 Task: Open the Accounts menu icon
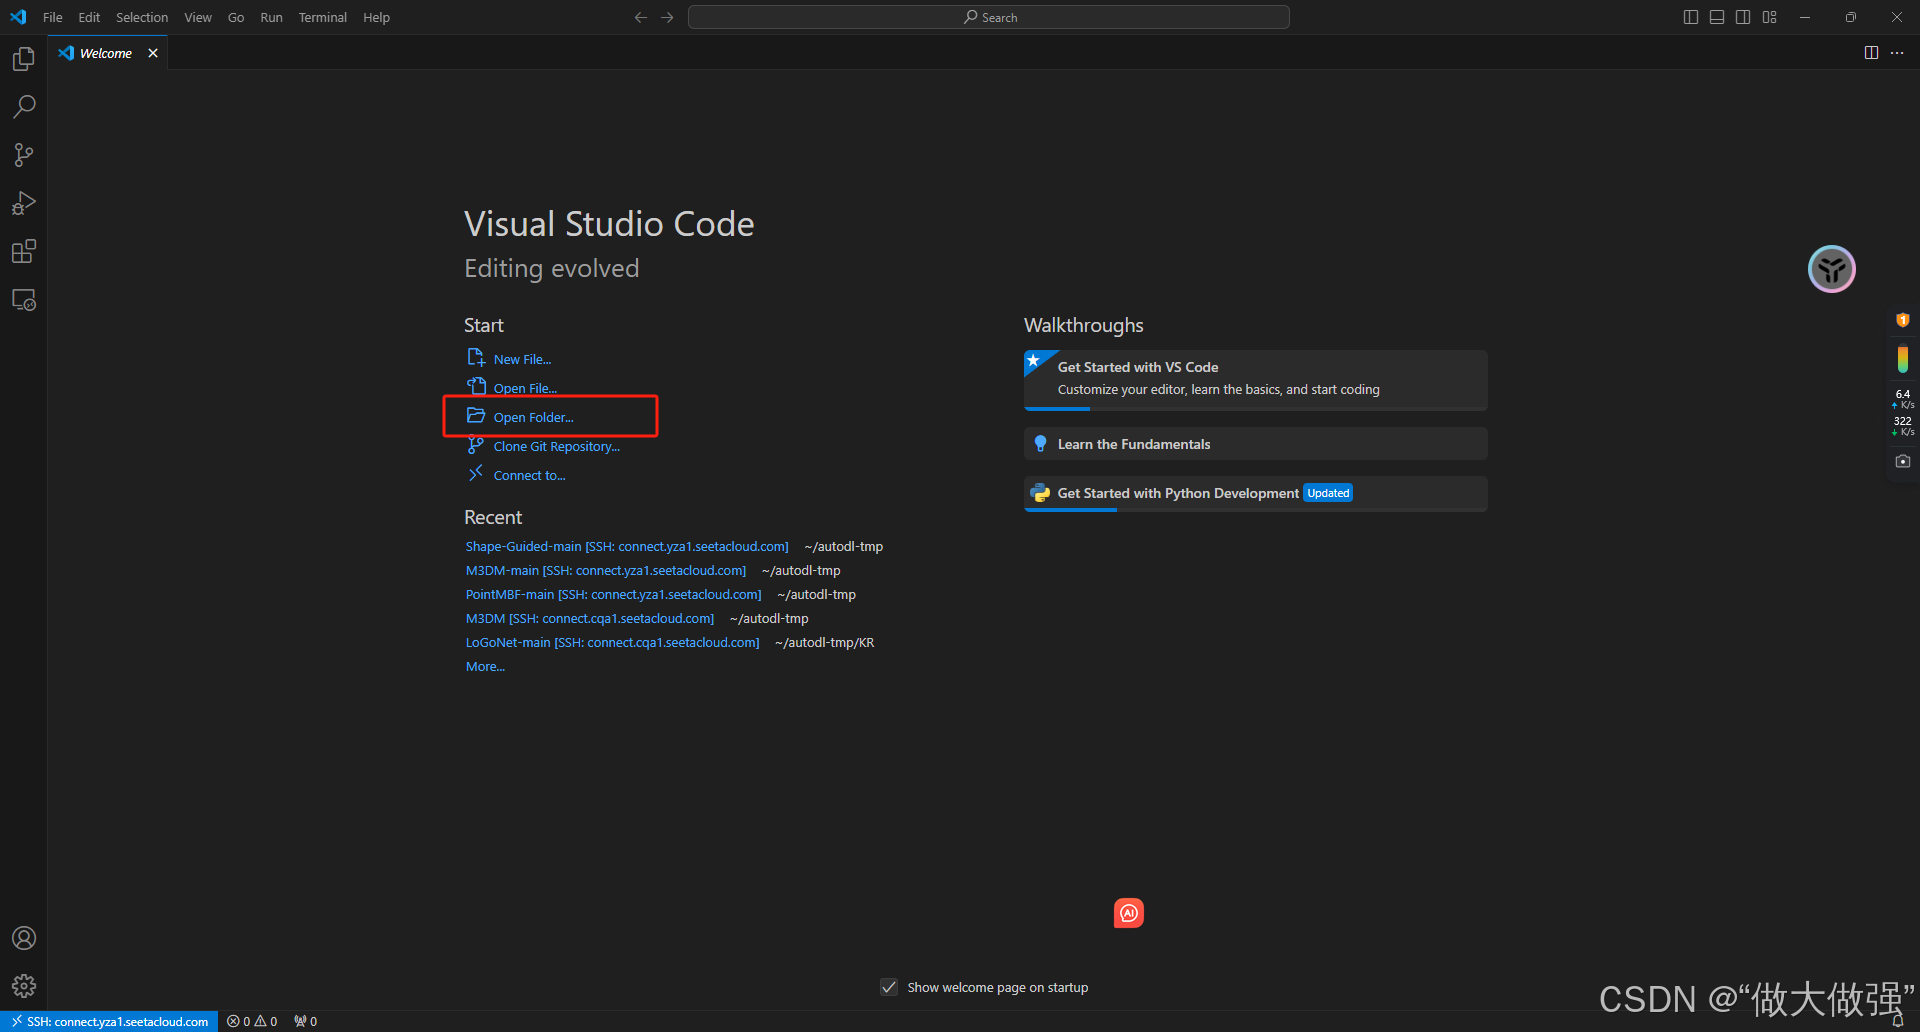click(24, 938)
